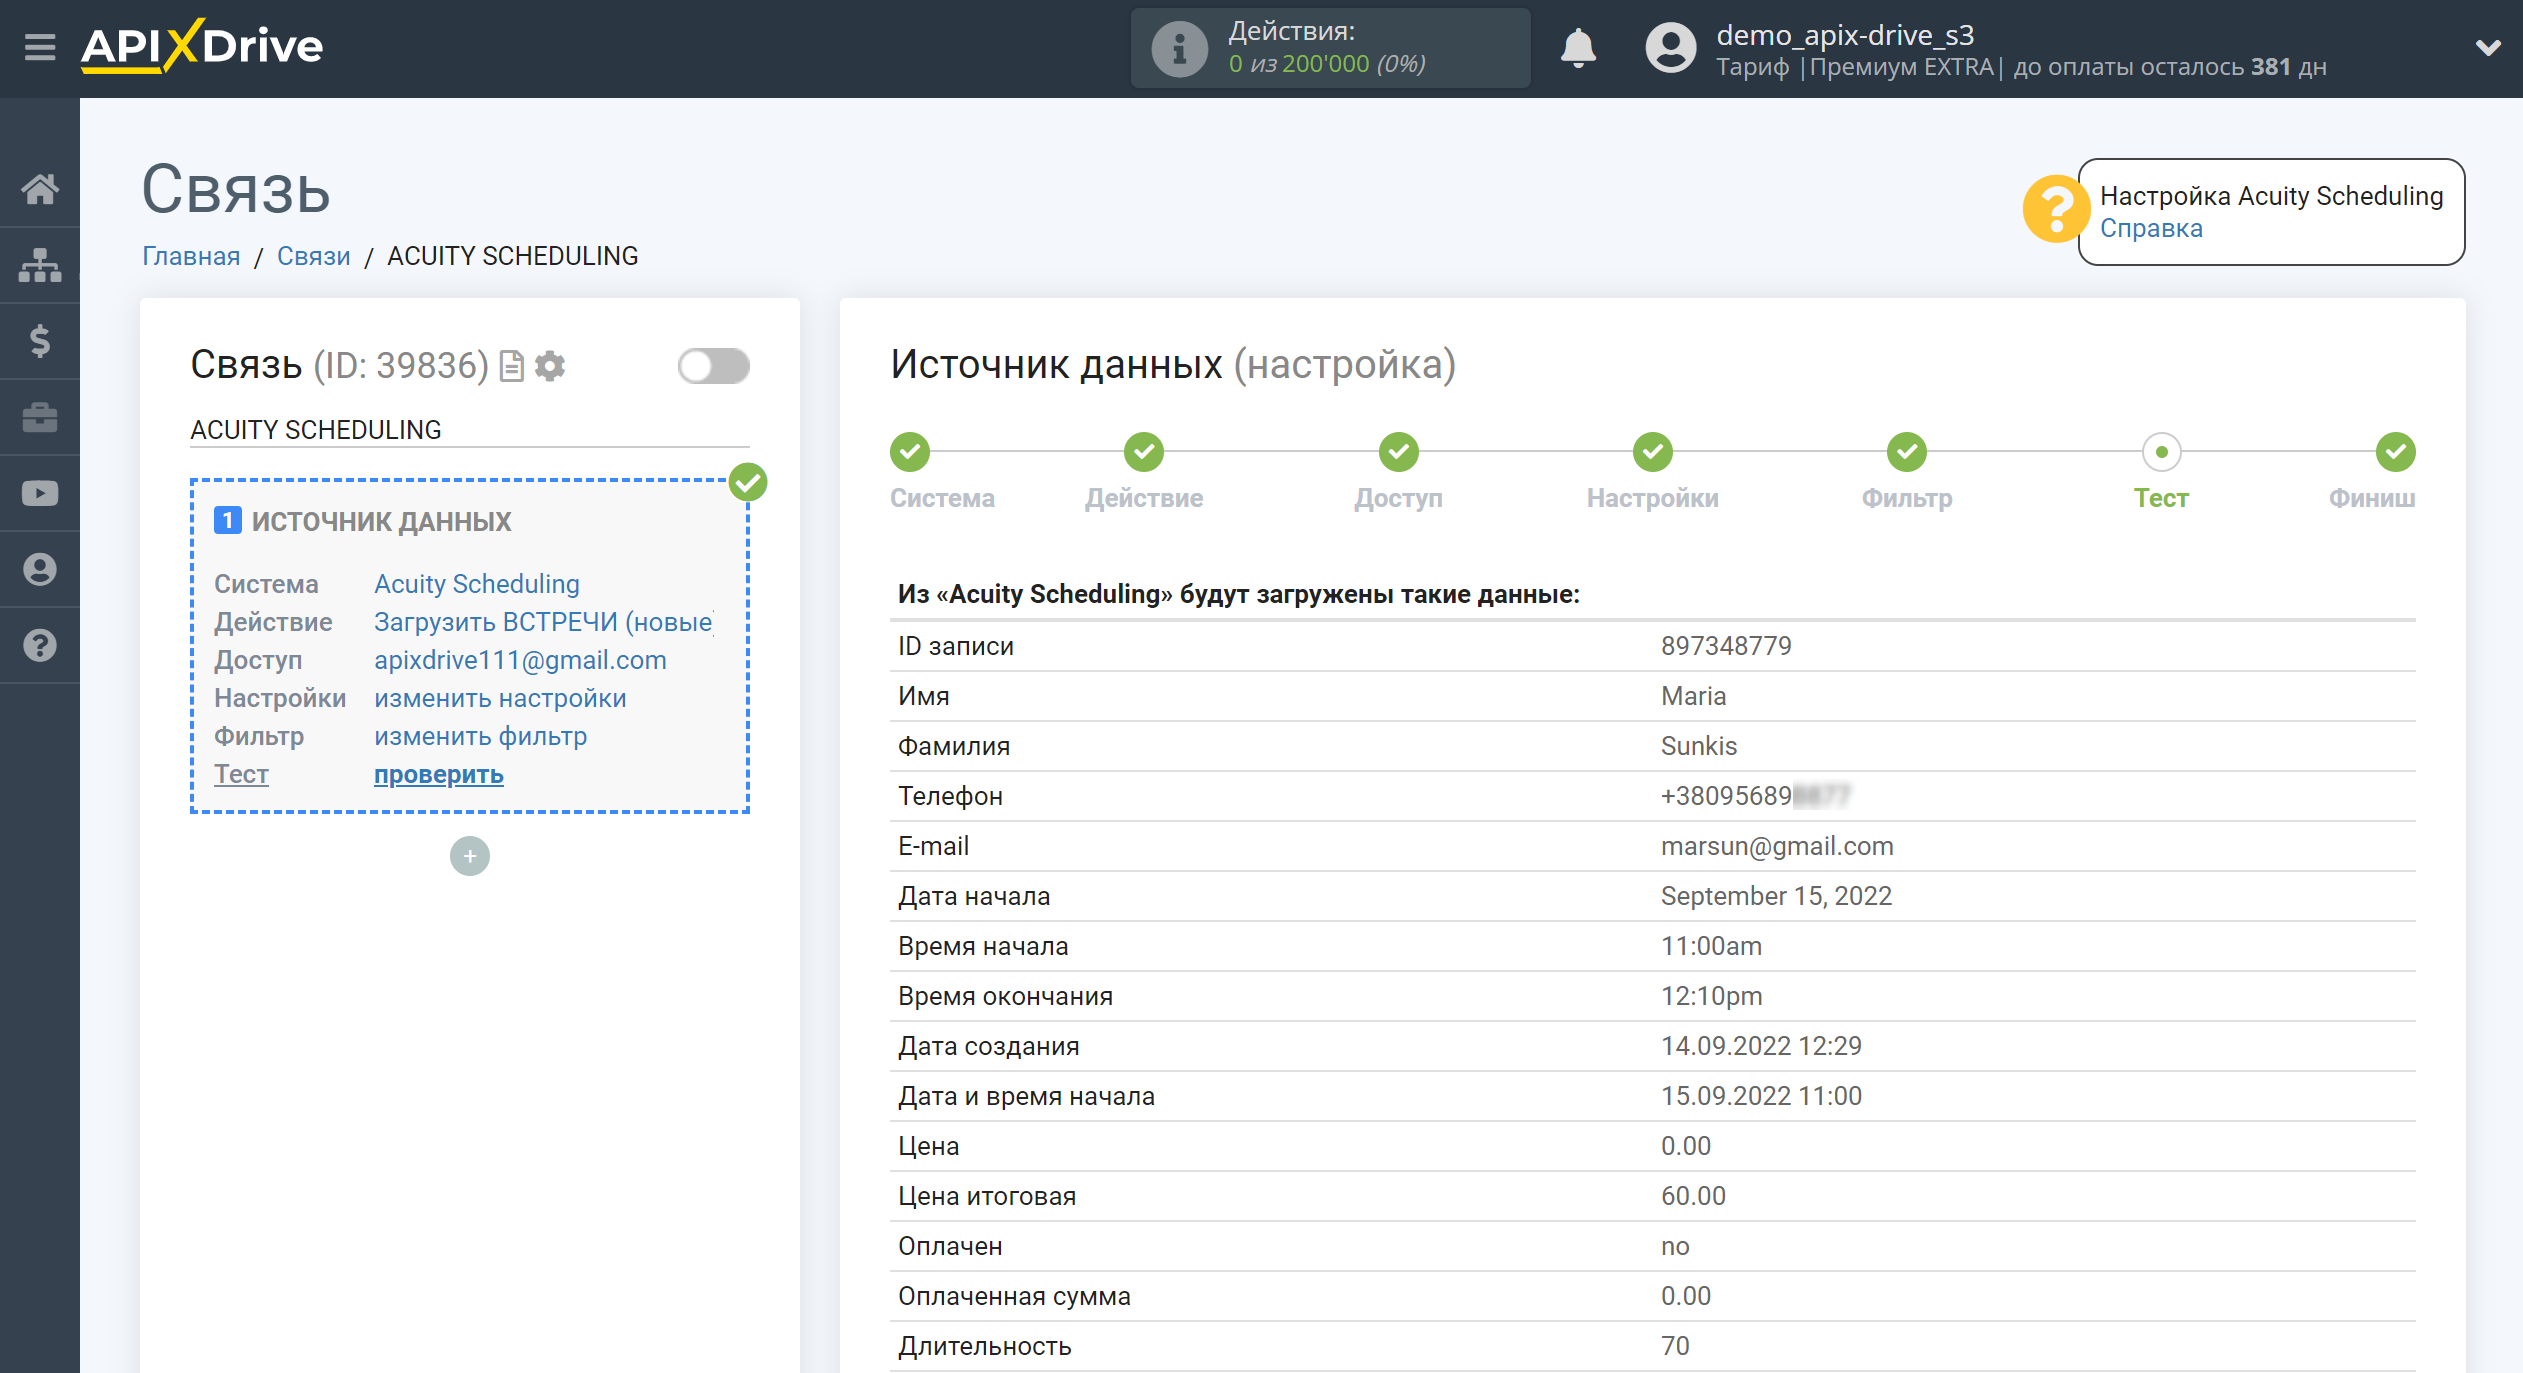2523x1373 pixels.
Task: Go to the Система step
Action: [911, 452]
